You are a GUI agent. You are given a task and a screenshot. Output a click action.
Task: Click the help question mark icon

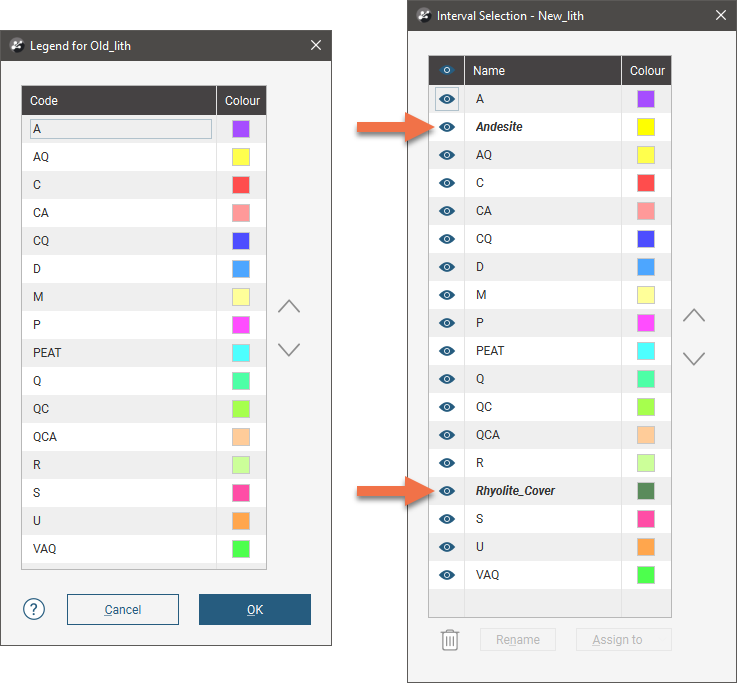pyautogui.click(x=34, y=609)
